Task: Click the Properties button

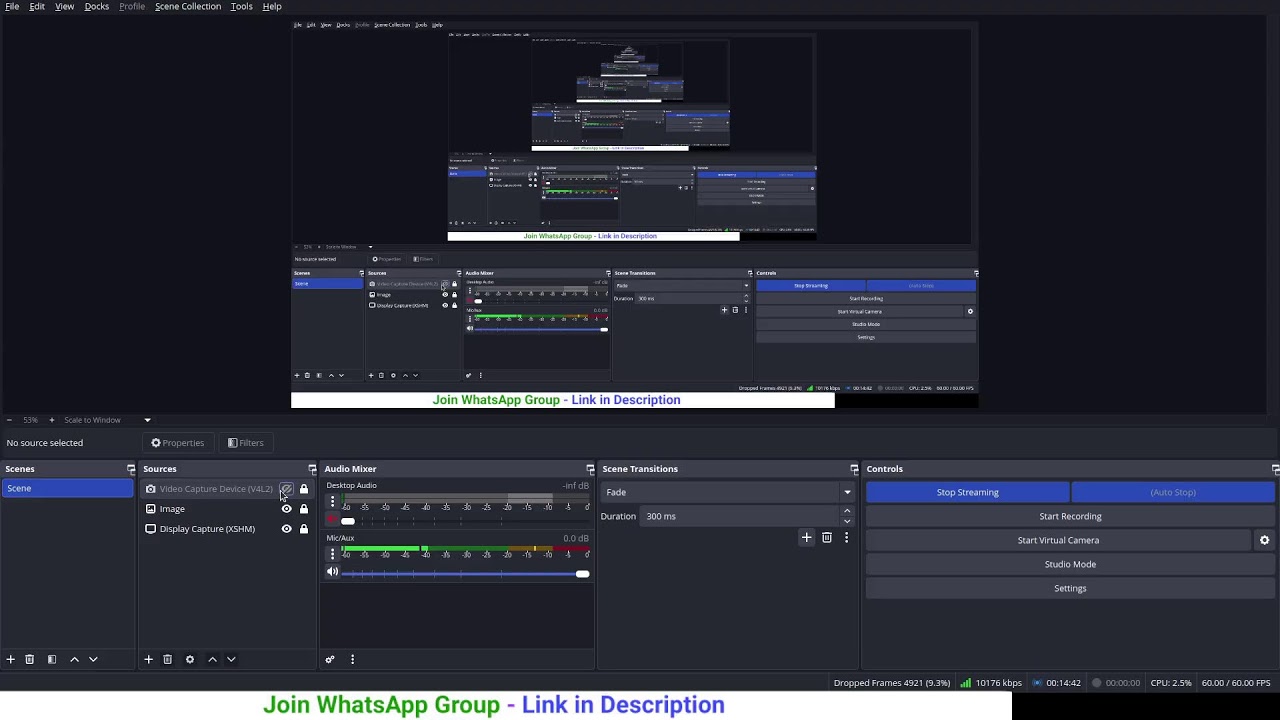Action: (x=177, y=443)
